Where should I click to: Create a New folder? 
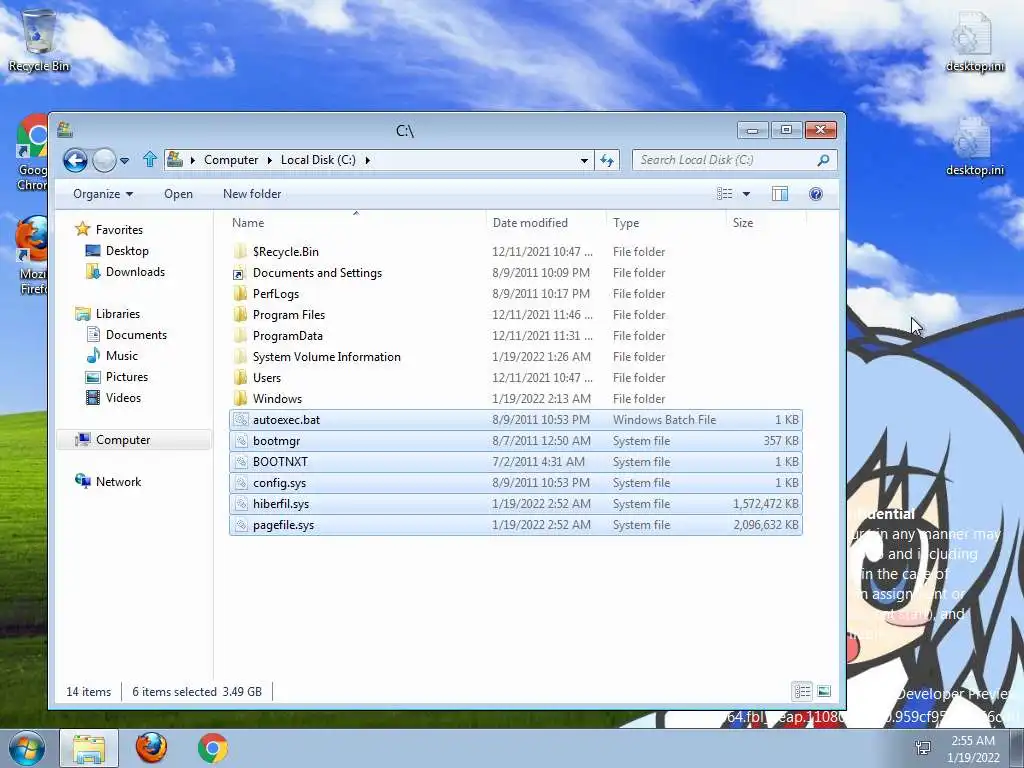point(252,194)
